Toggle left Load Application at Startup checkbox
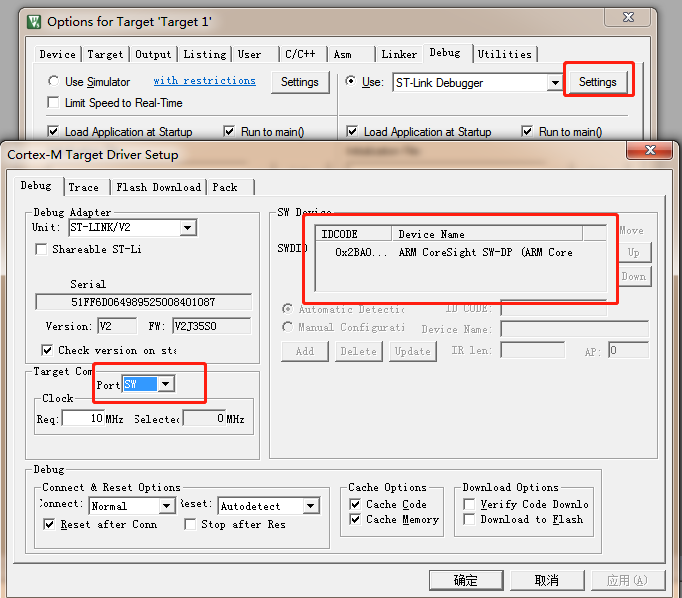This screenshot has width=682, height=598. 53,131
